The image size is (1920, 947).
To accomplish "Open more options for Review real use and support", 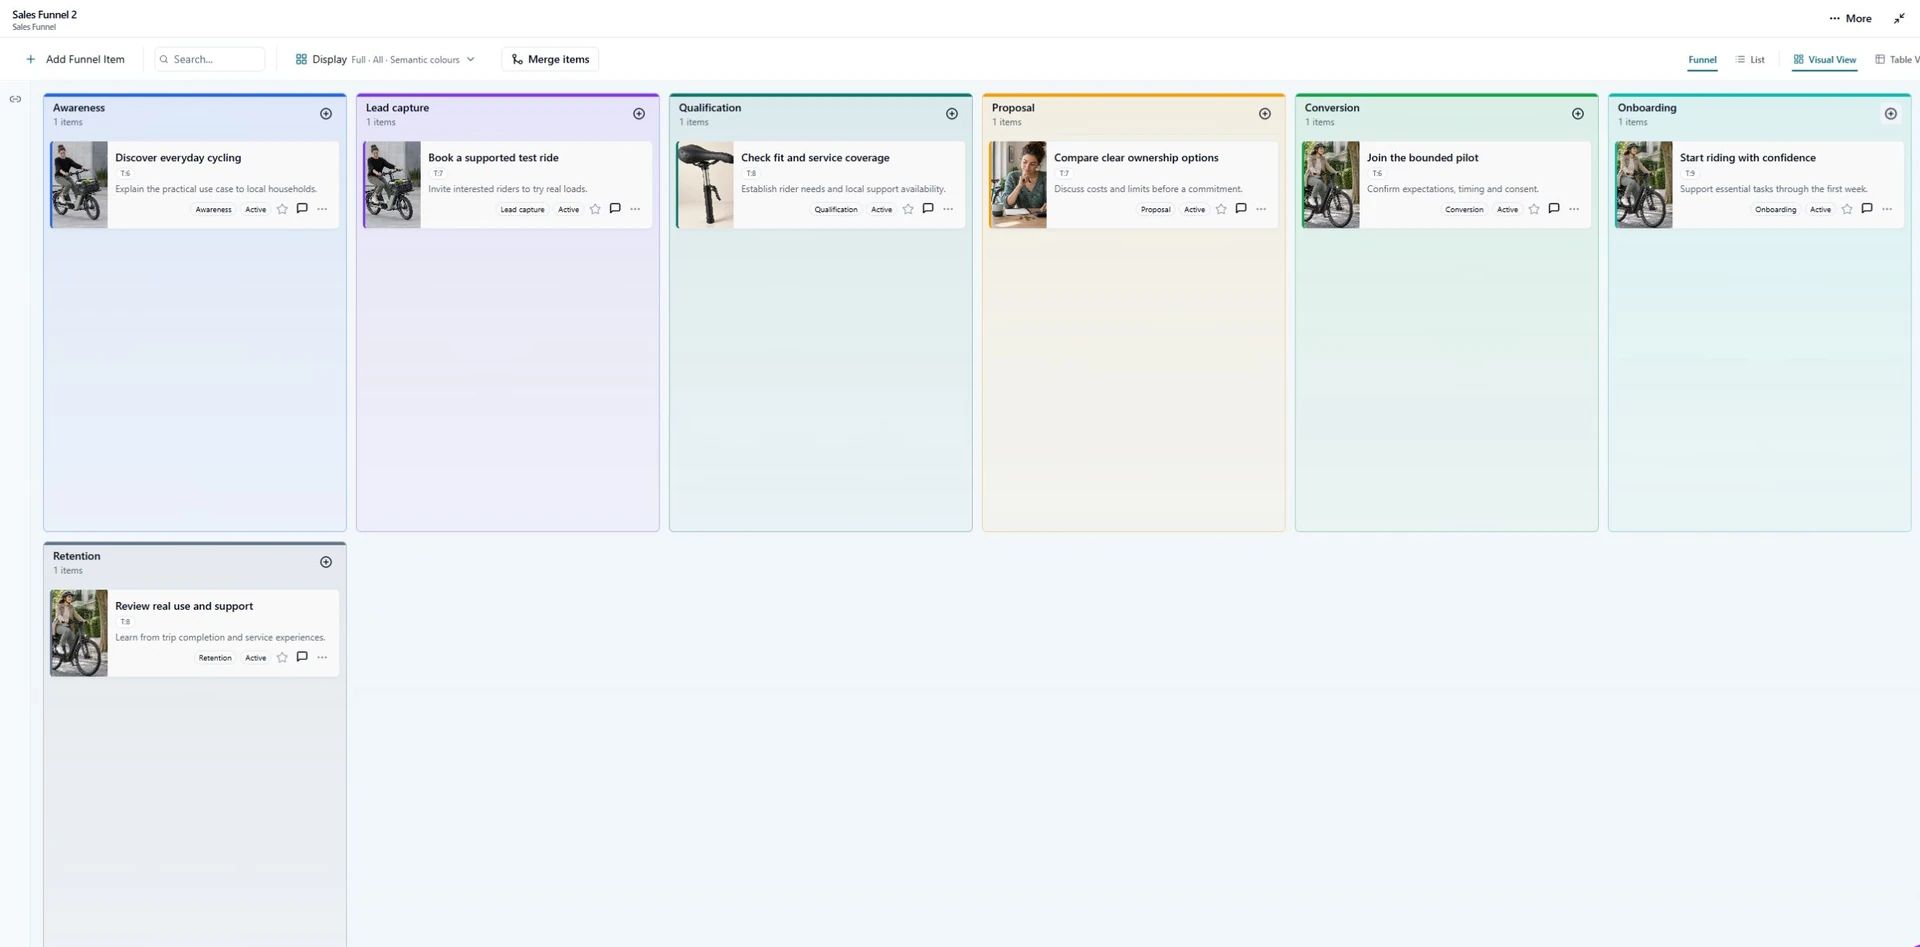I will 322,657.
